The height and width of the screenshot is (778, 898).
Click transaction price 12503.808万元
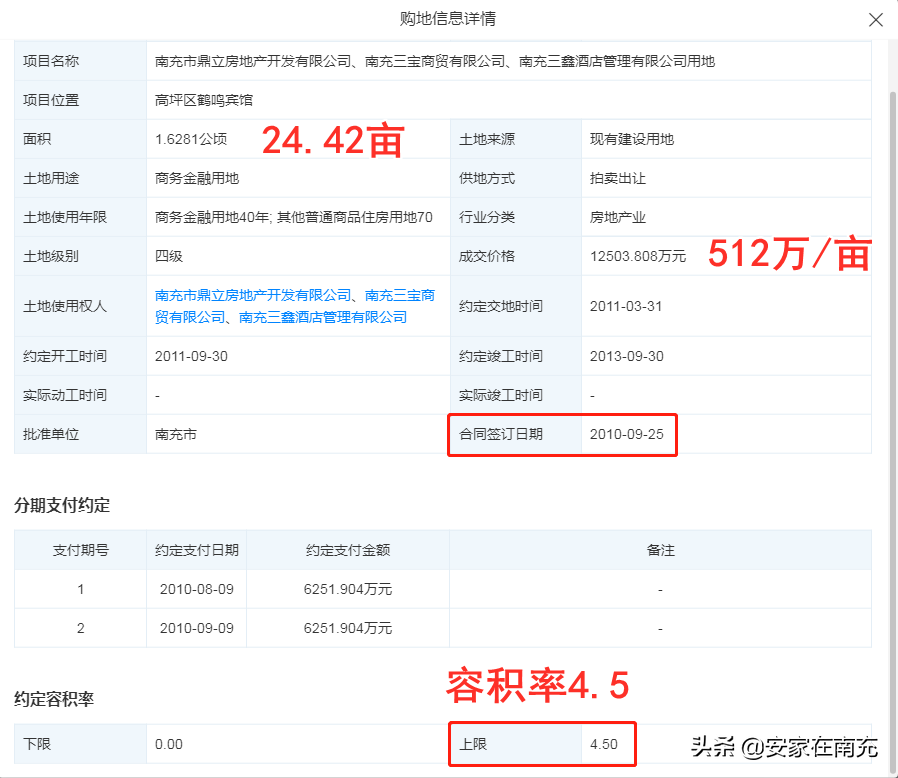638,256
